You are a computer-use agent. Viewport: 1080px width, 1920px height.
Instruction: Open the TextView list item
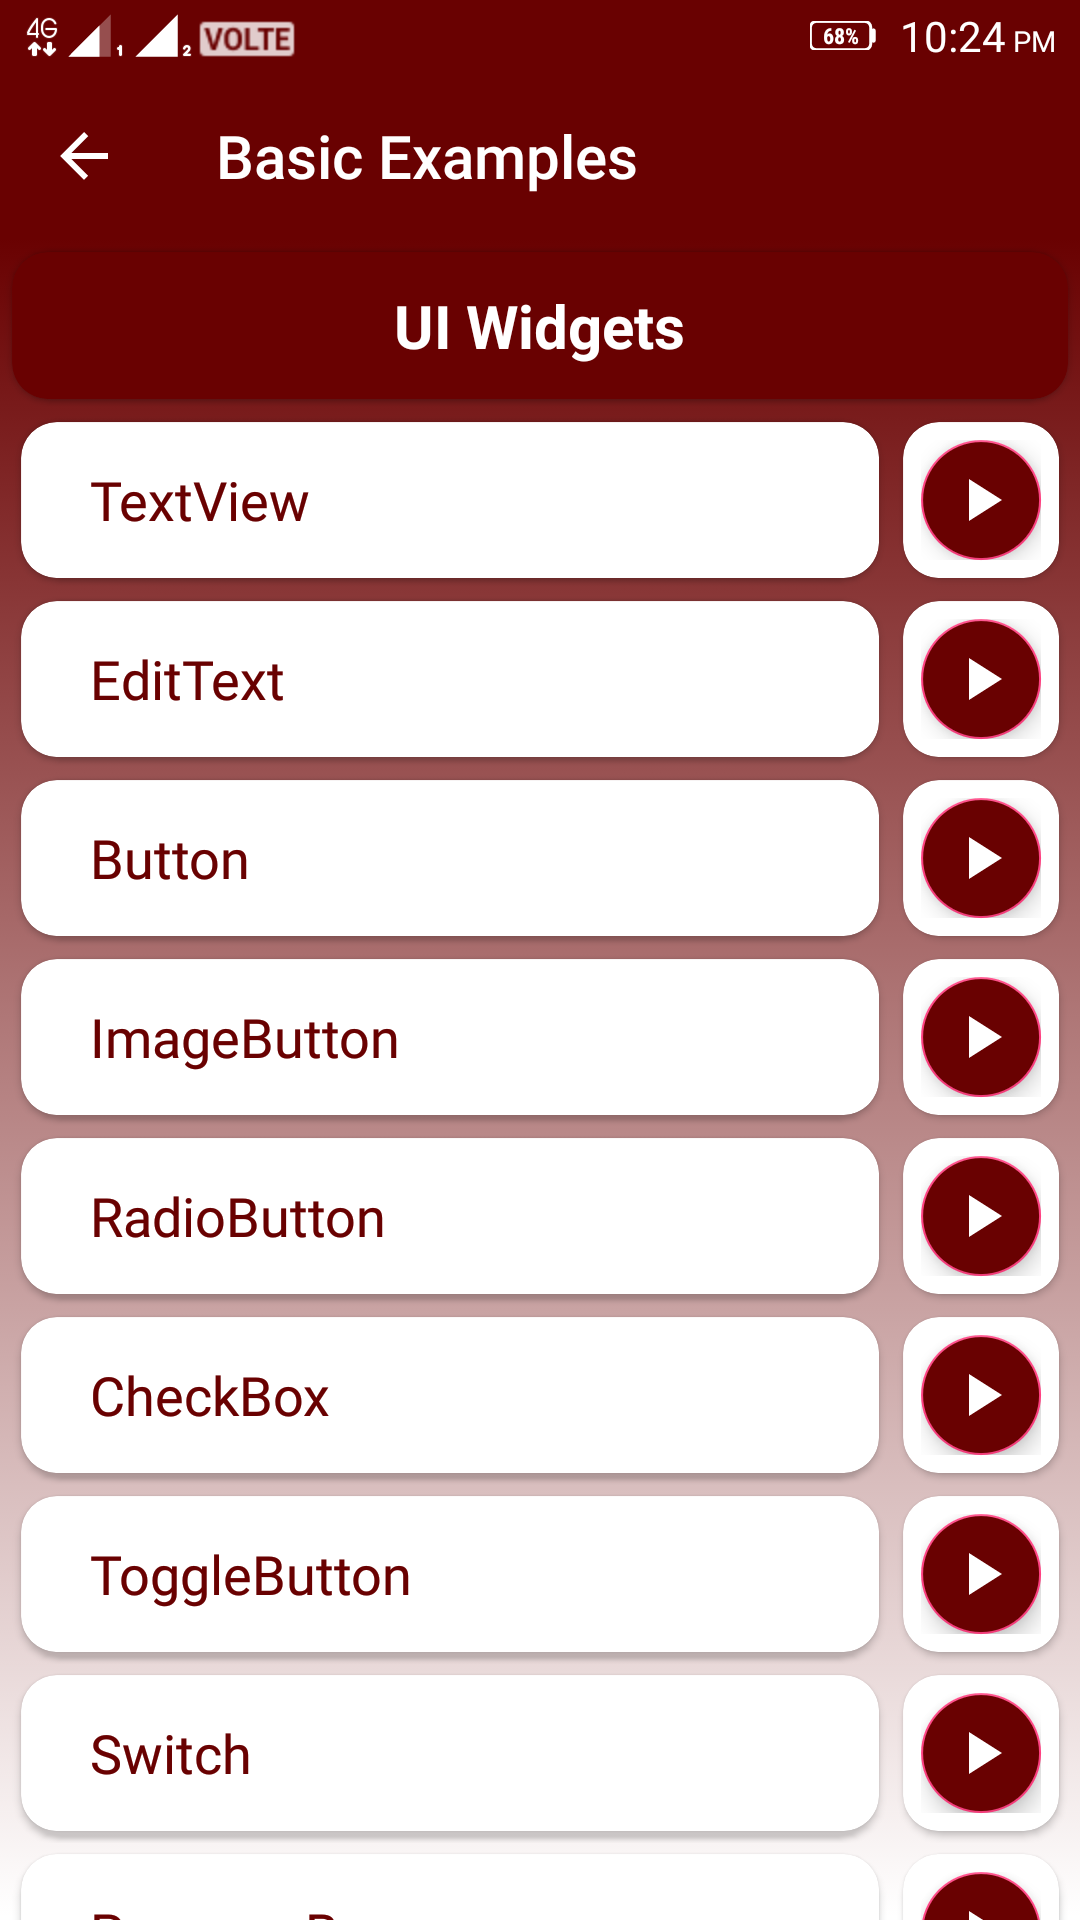pos(450,500)
